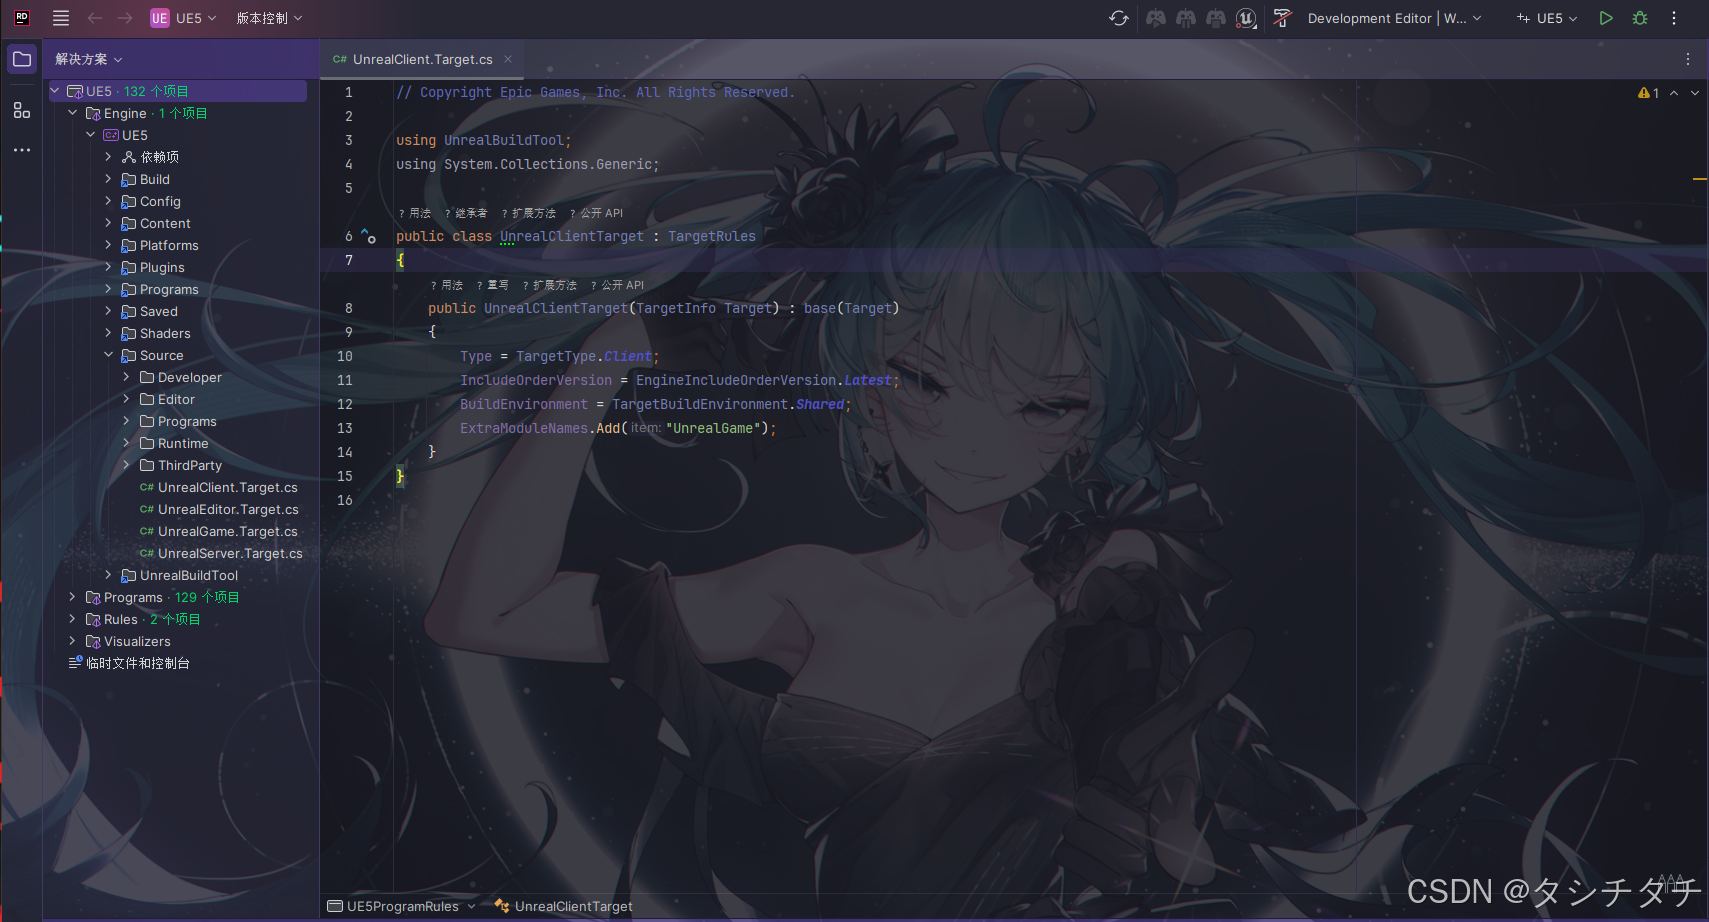The width and height of the screenshot is (1709, 922).
Task: Click the 重写 overrides code lens above constructor
Action: (493, 285)
